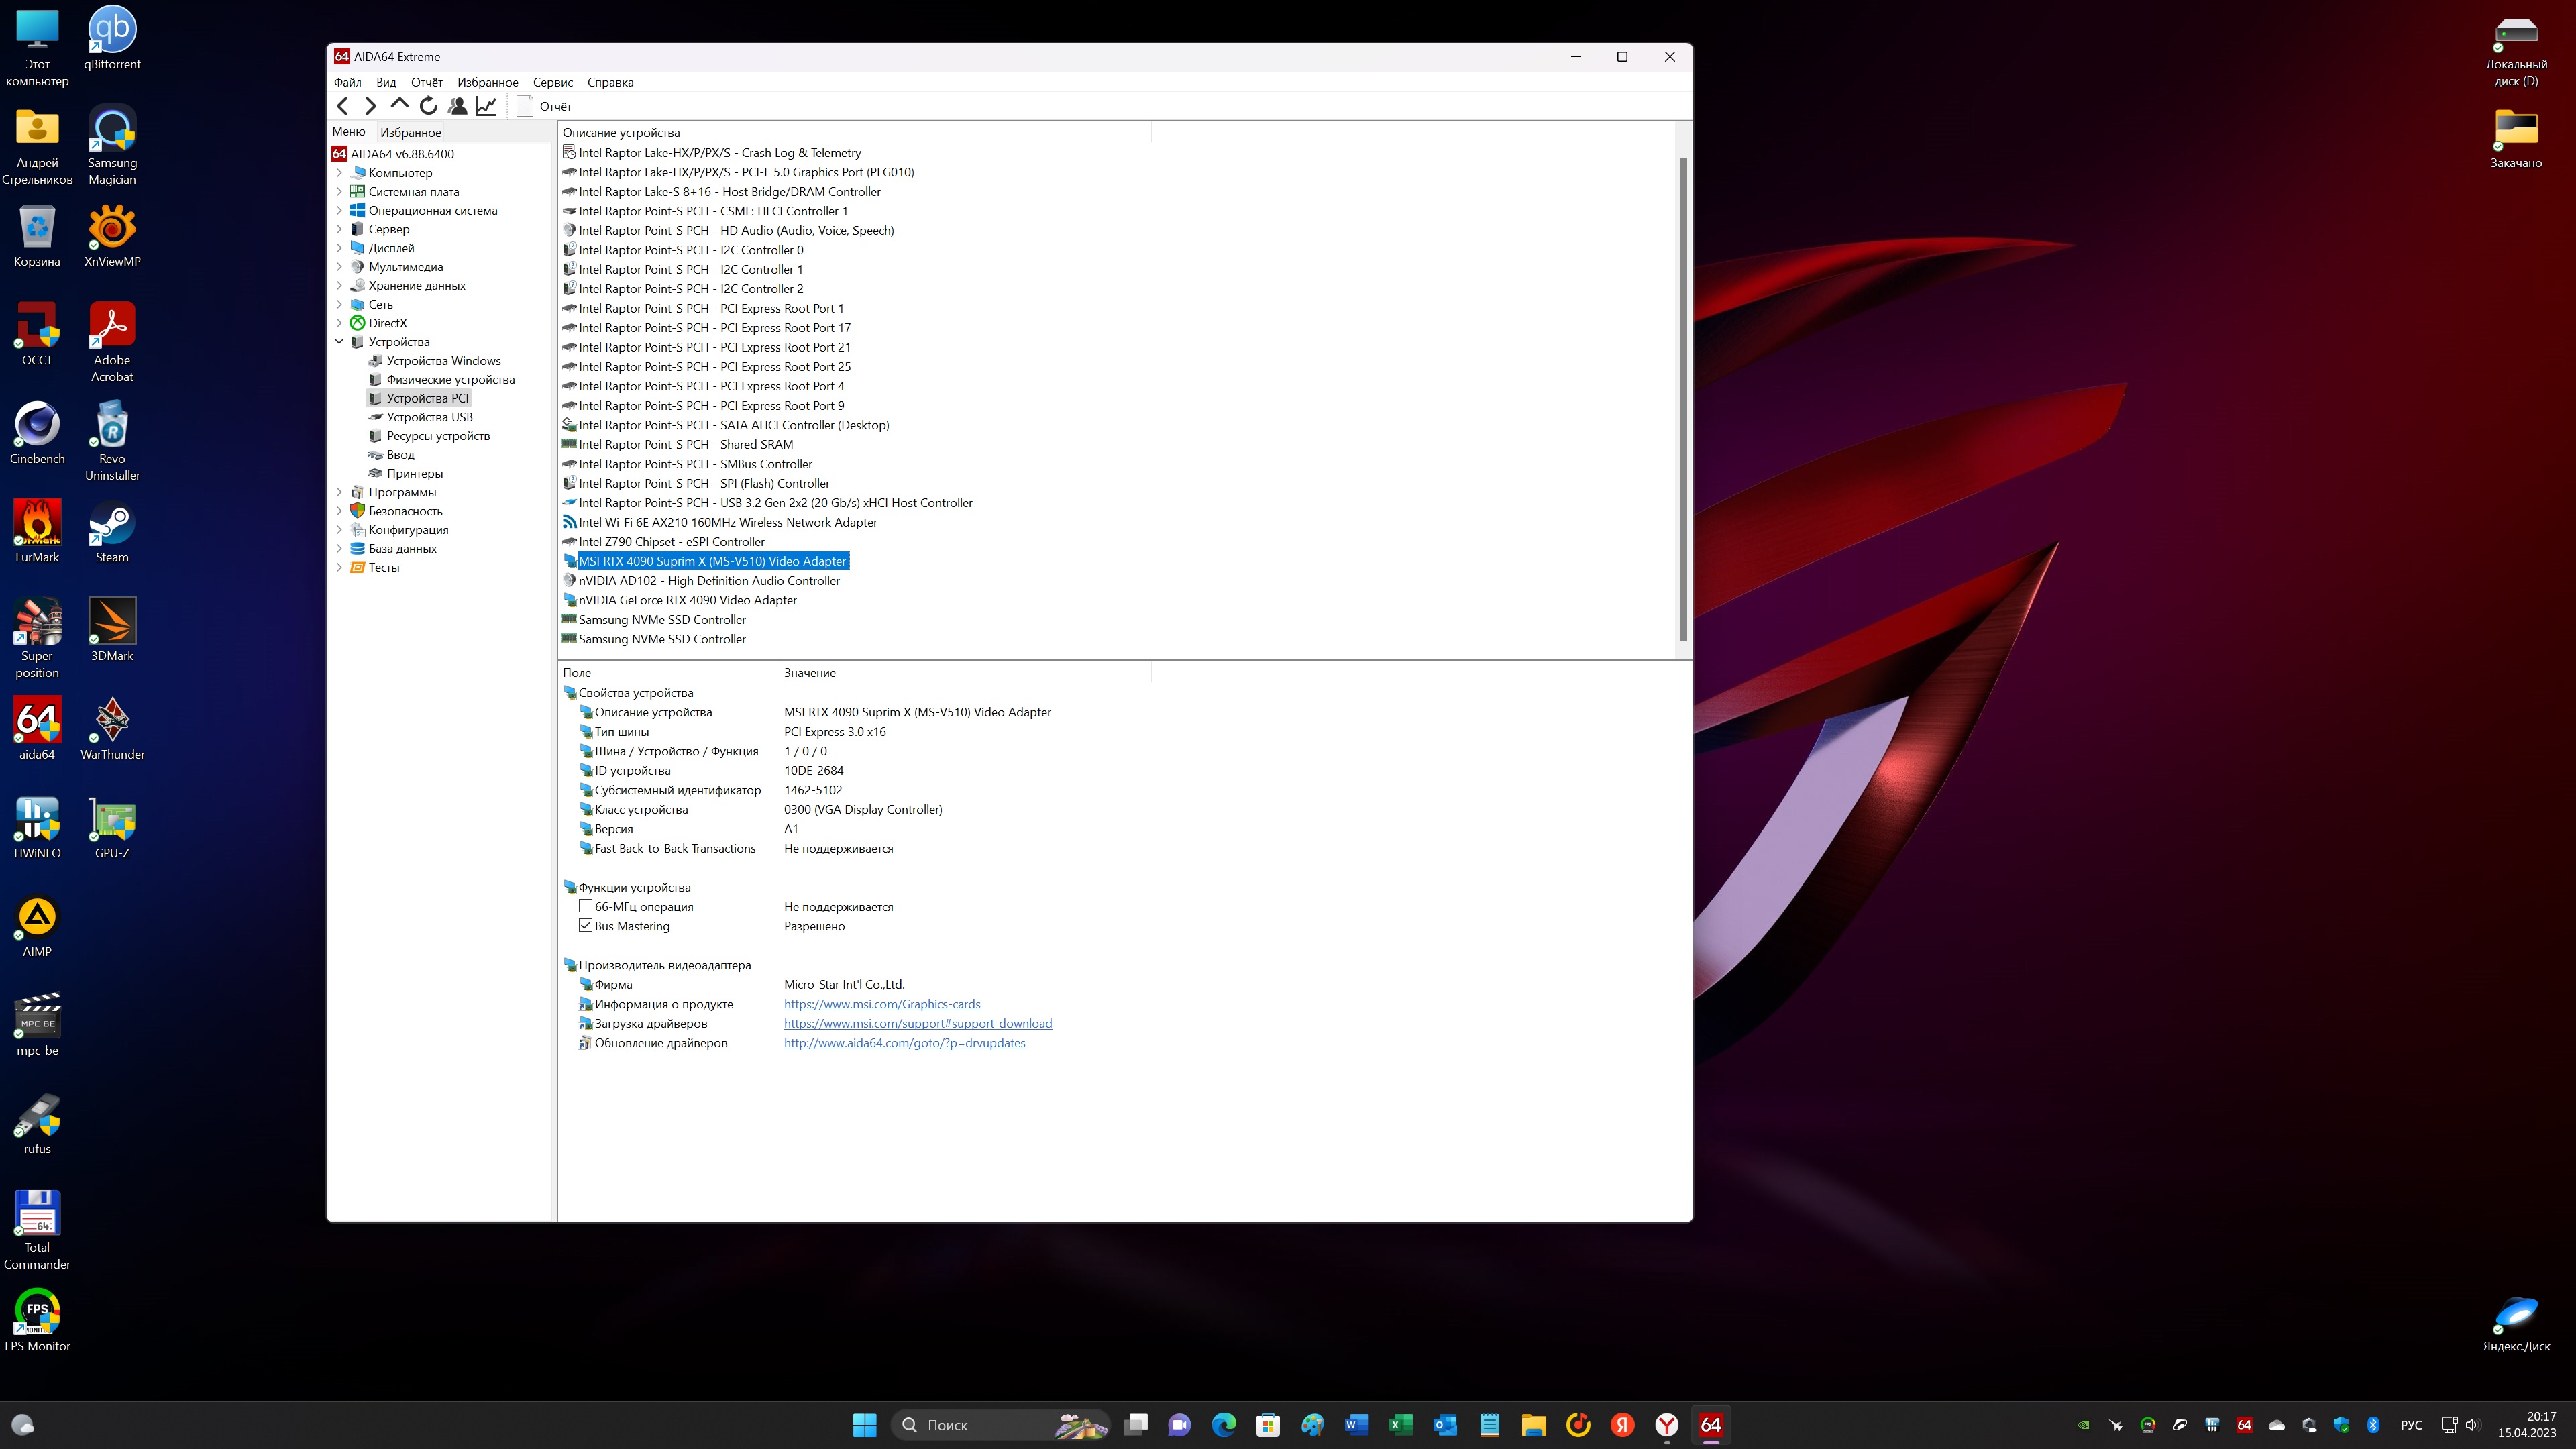
Task: Select Устройства USB in the tree
Action: tap(429, 417)
